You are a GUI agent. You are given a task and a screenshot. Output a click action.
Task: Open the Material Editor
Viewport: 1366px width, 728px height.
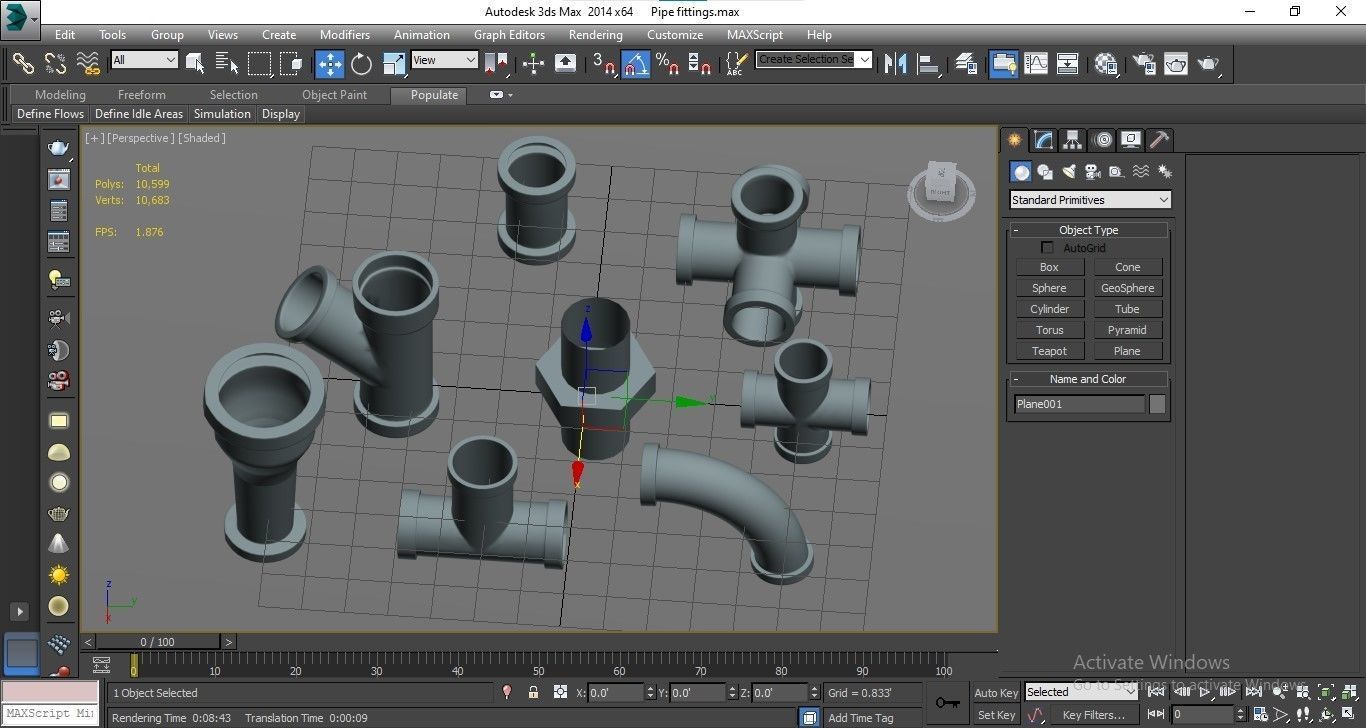(x=1105, y=63)
